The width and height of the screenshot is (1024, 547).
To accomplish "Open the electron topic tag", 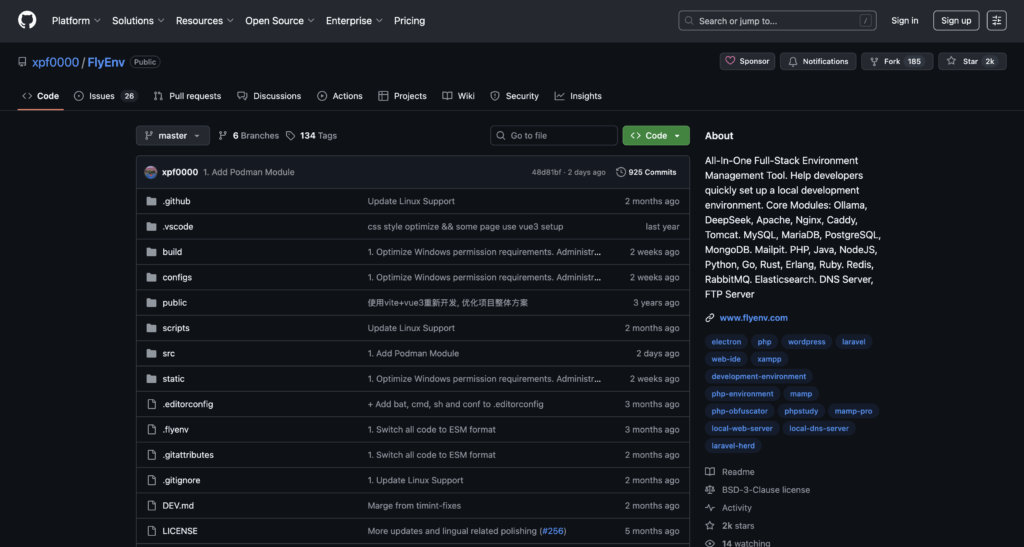I will tap(726, 342).
